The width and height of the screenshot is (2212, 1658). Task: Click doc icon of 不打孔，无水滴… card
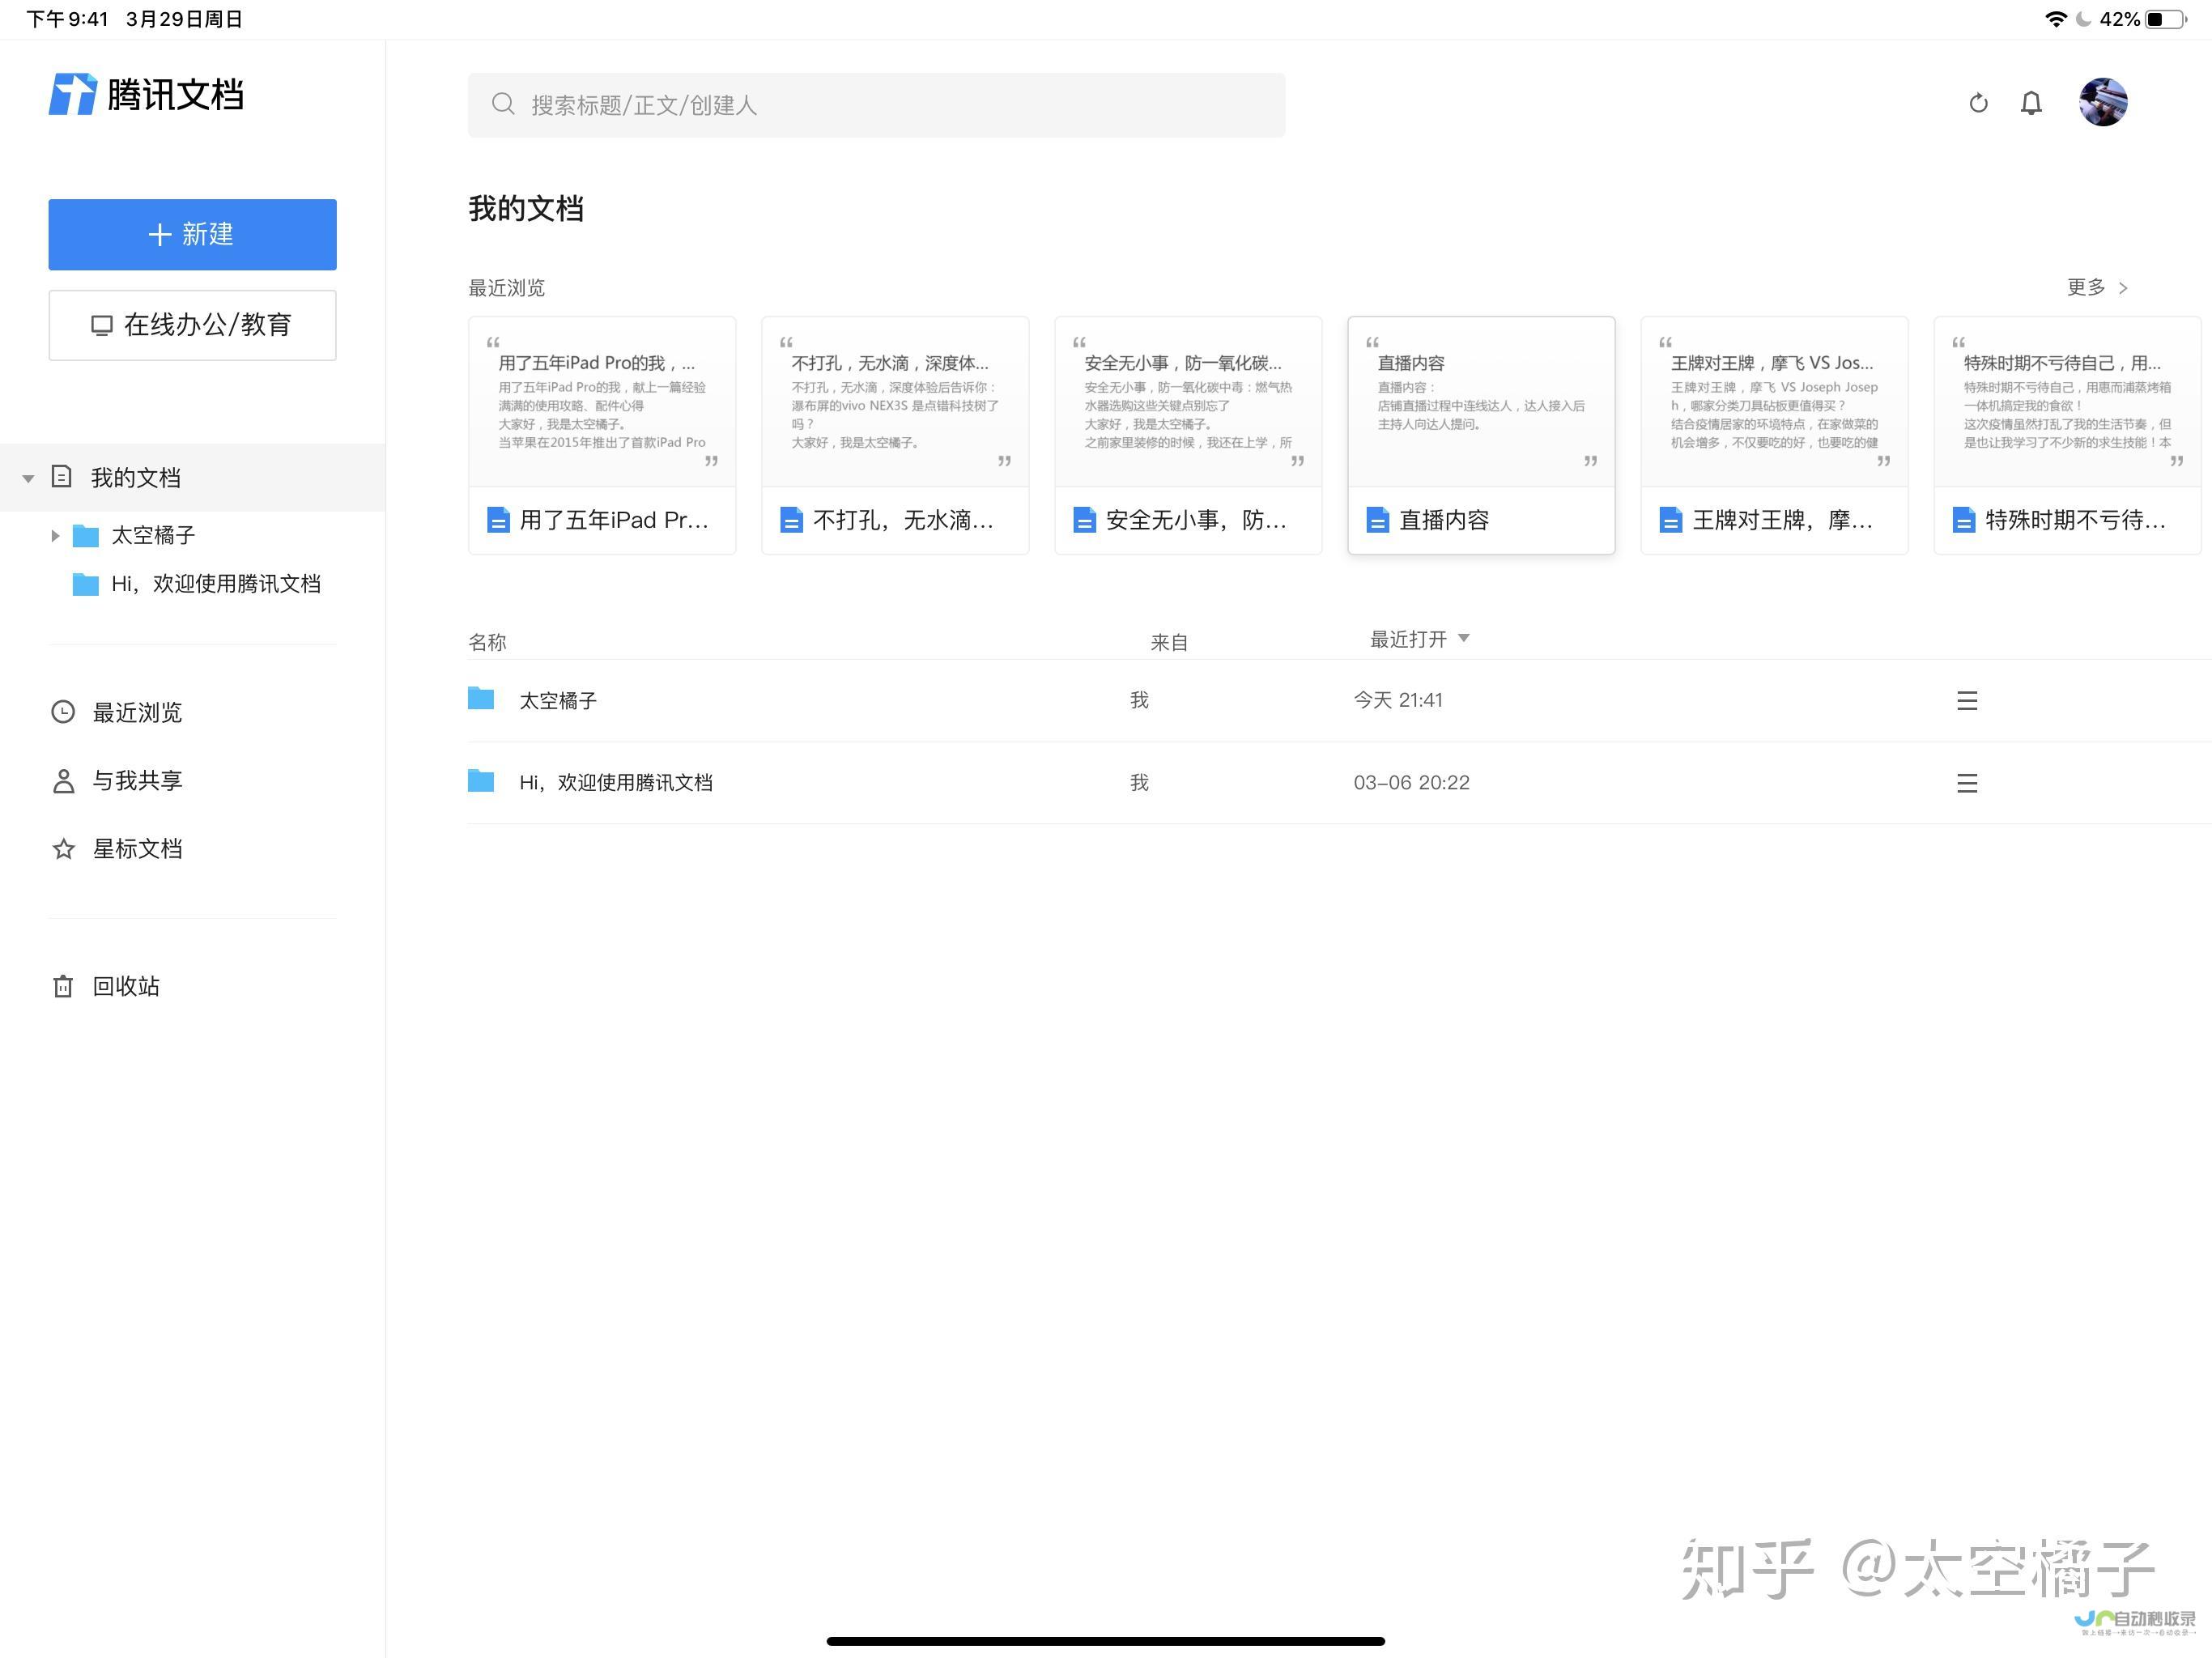click(x=791, y=520)
